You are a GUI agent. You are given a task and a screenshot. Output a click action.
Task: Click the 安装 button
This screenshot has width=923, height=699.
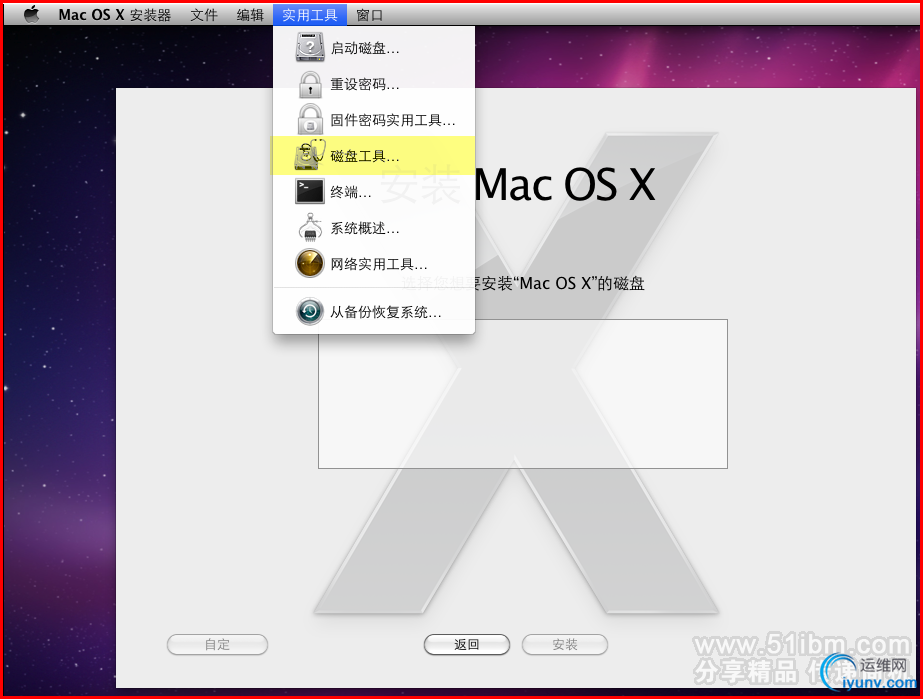tap(565, 644)
